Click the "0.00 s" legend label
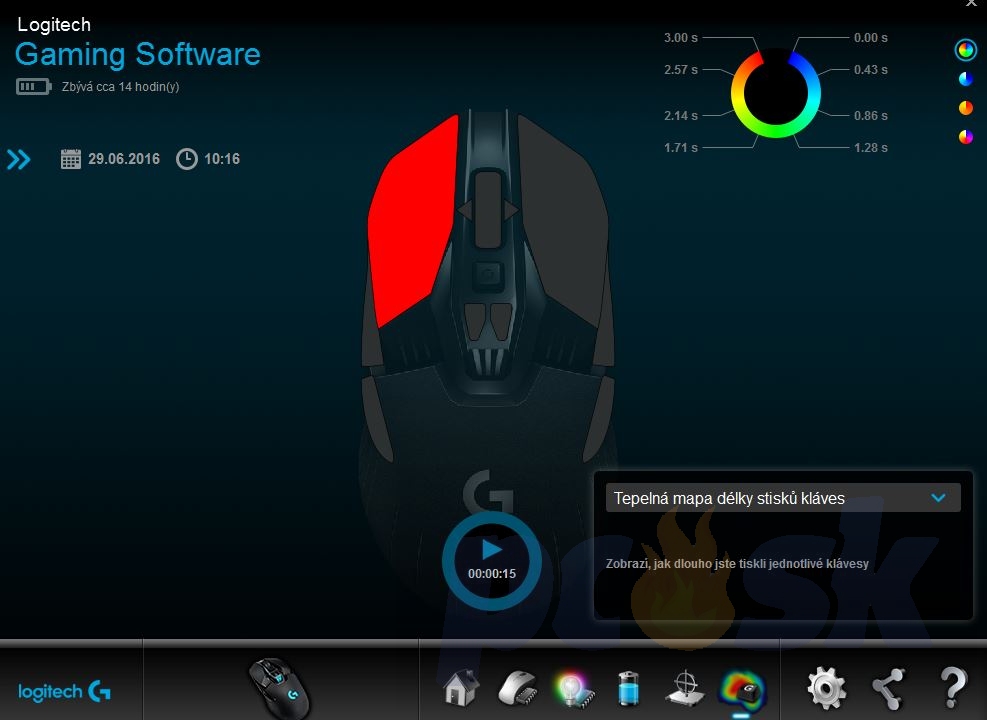This screenshot has width=987, height=720. [871, 38]
